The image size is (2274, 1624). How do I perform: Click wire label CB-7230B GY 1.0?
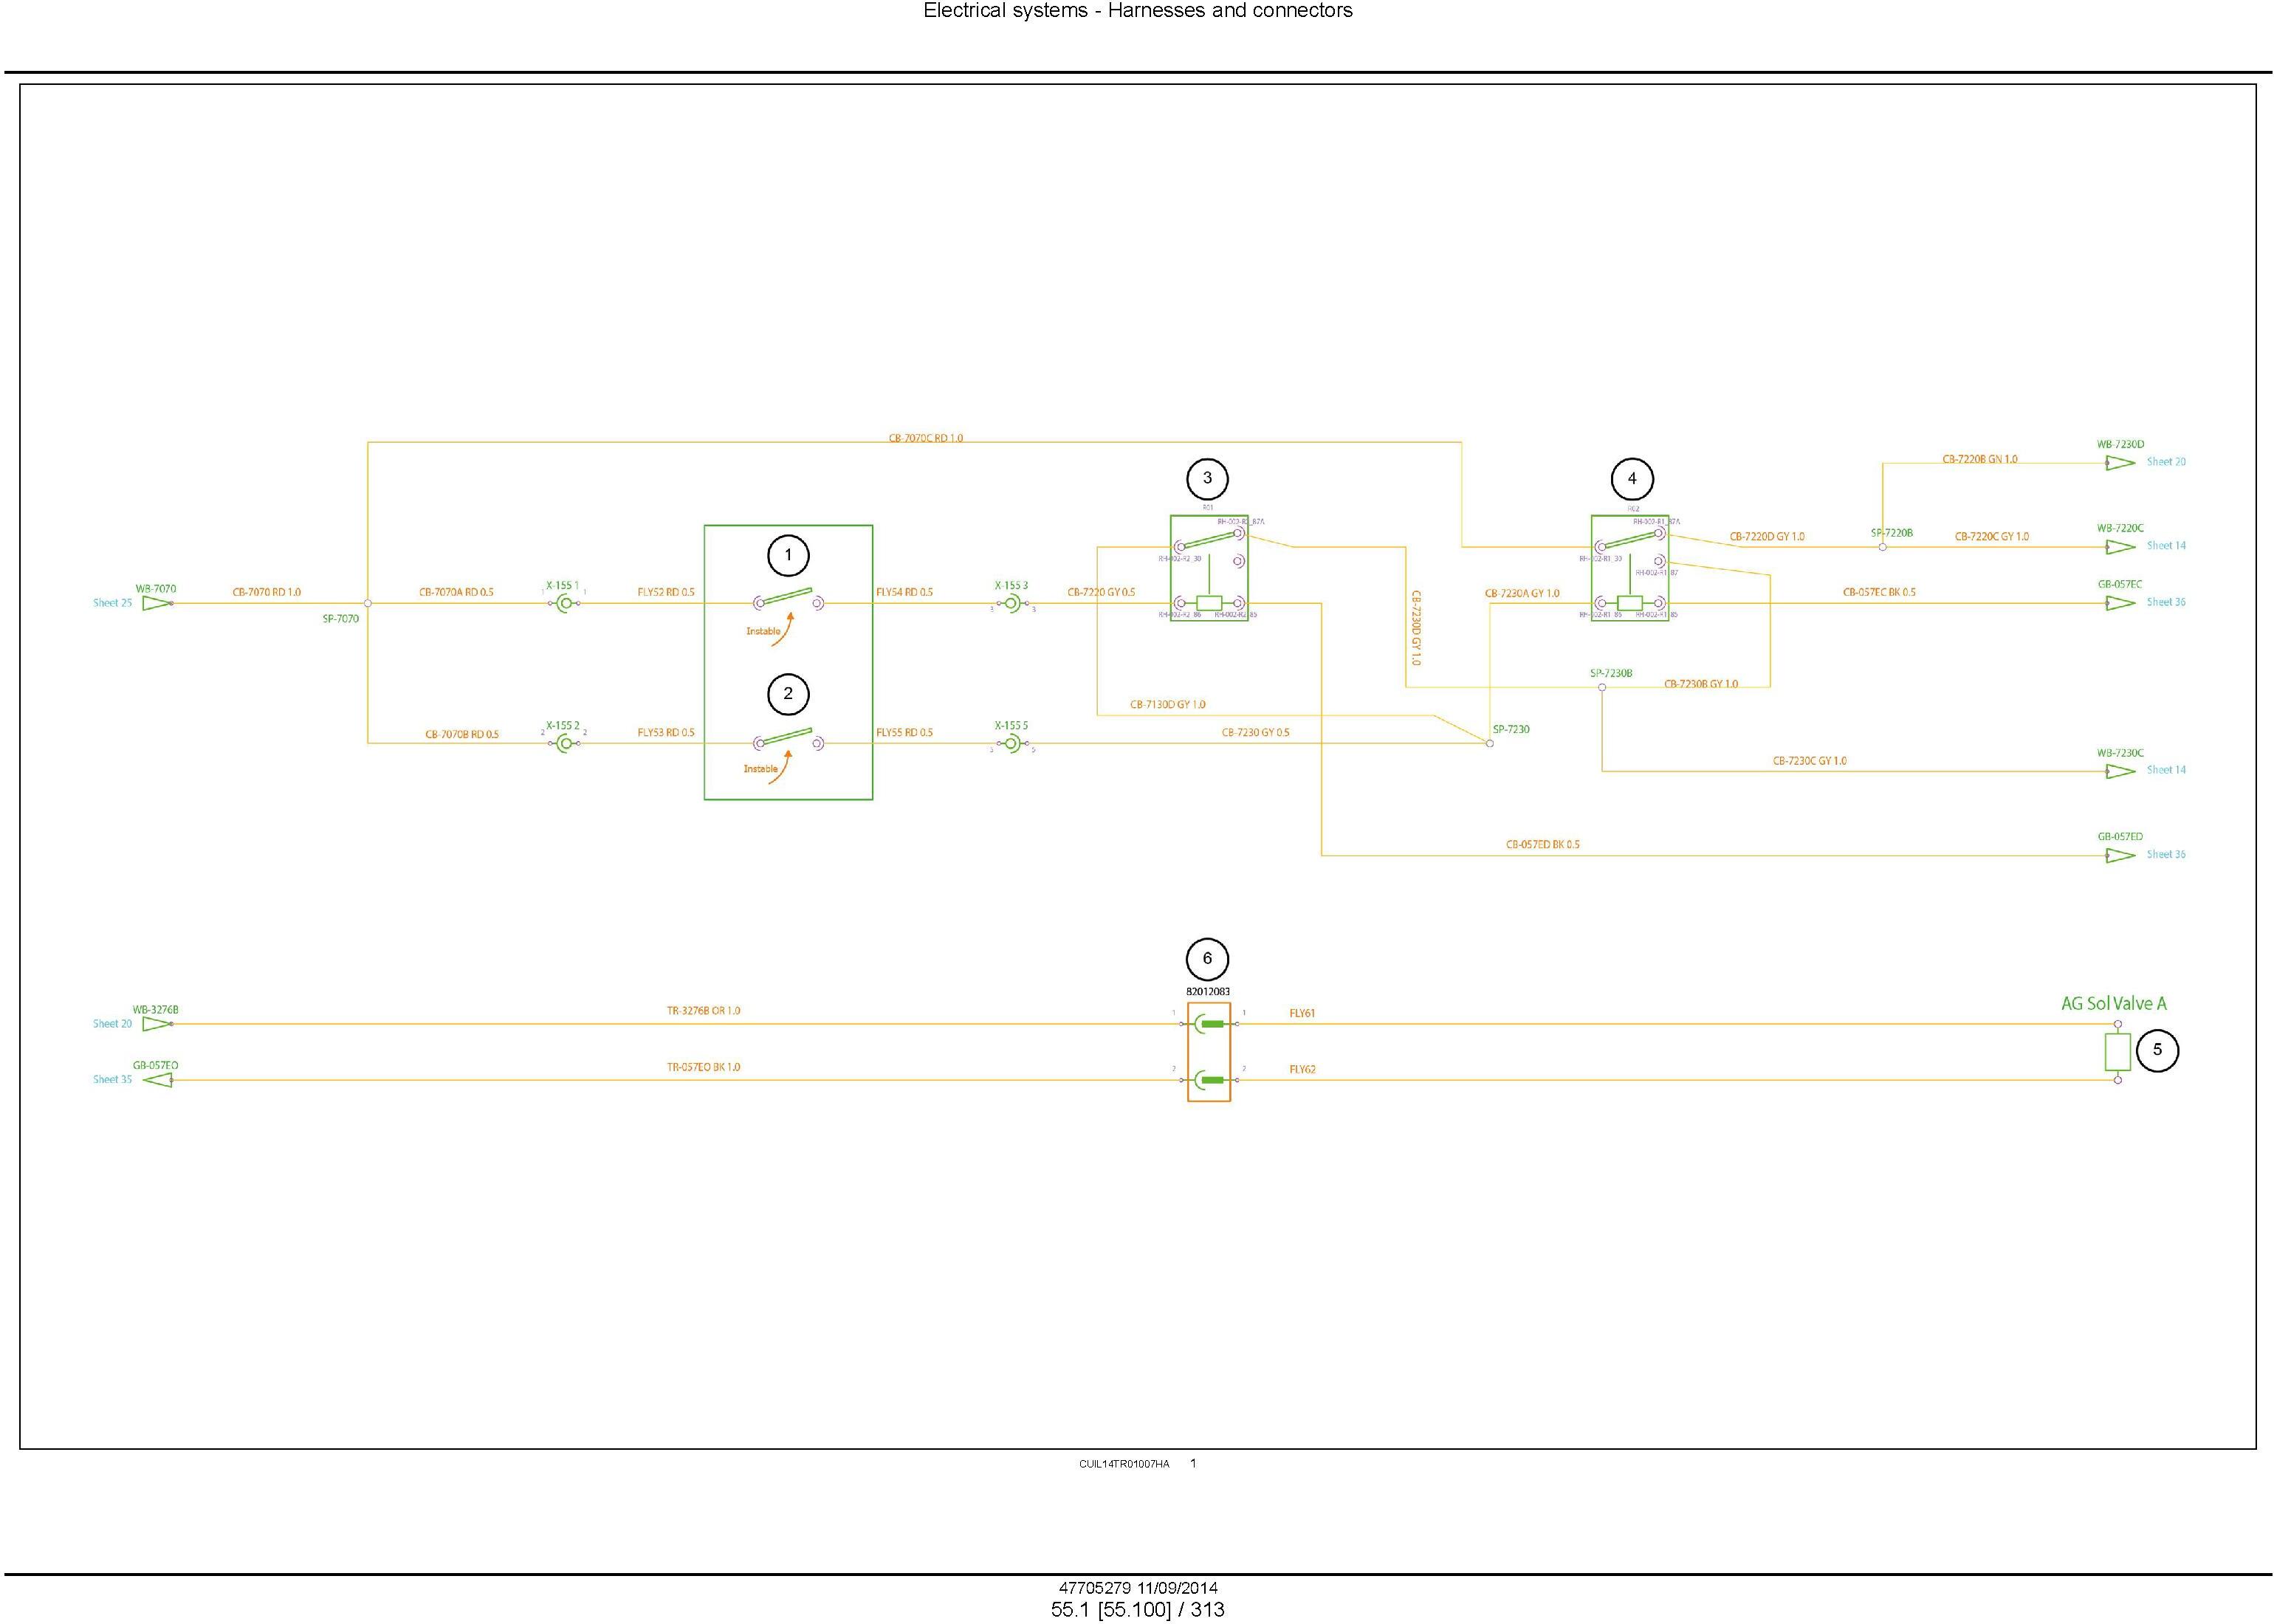tap(1701, 684)
